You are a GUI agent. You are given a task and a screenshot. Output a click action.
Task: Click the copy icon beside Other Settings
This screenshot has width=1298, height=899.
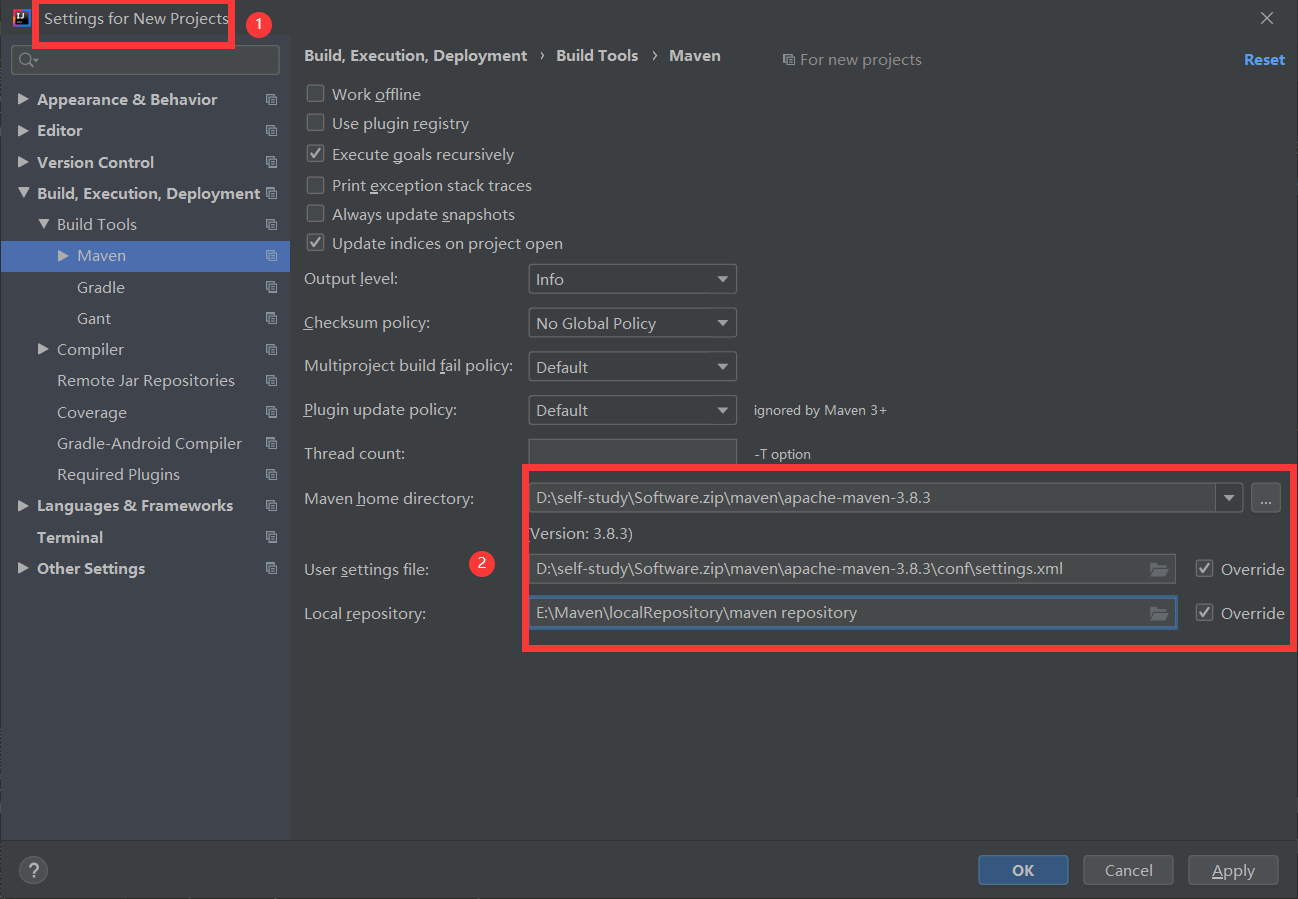click(x=271, y=568)
